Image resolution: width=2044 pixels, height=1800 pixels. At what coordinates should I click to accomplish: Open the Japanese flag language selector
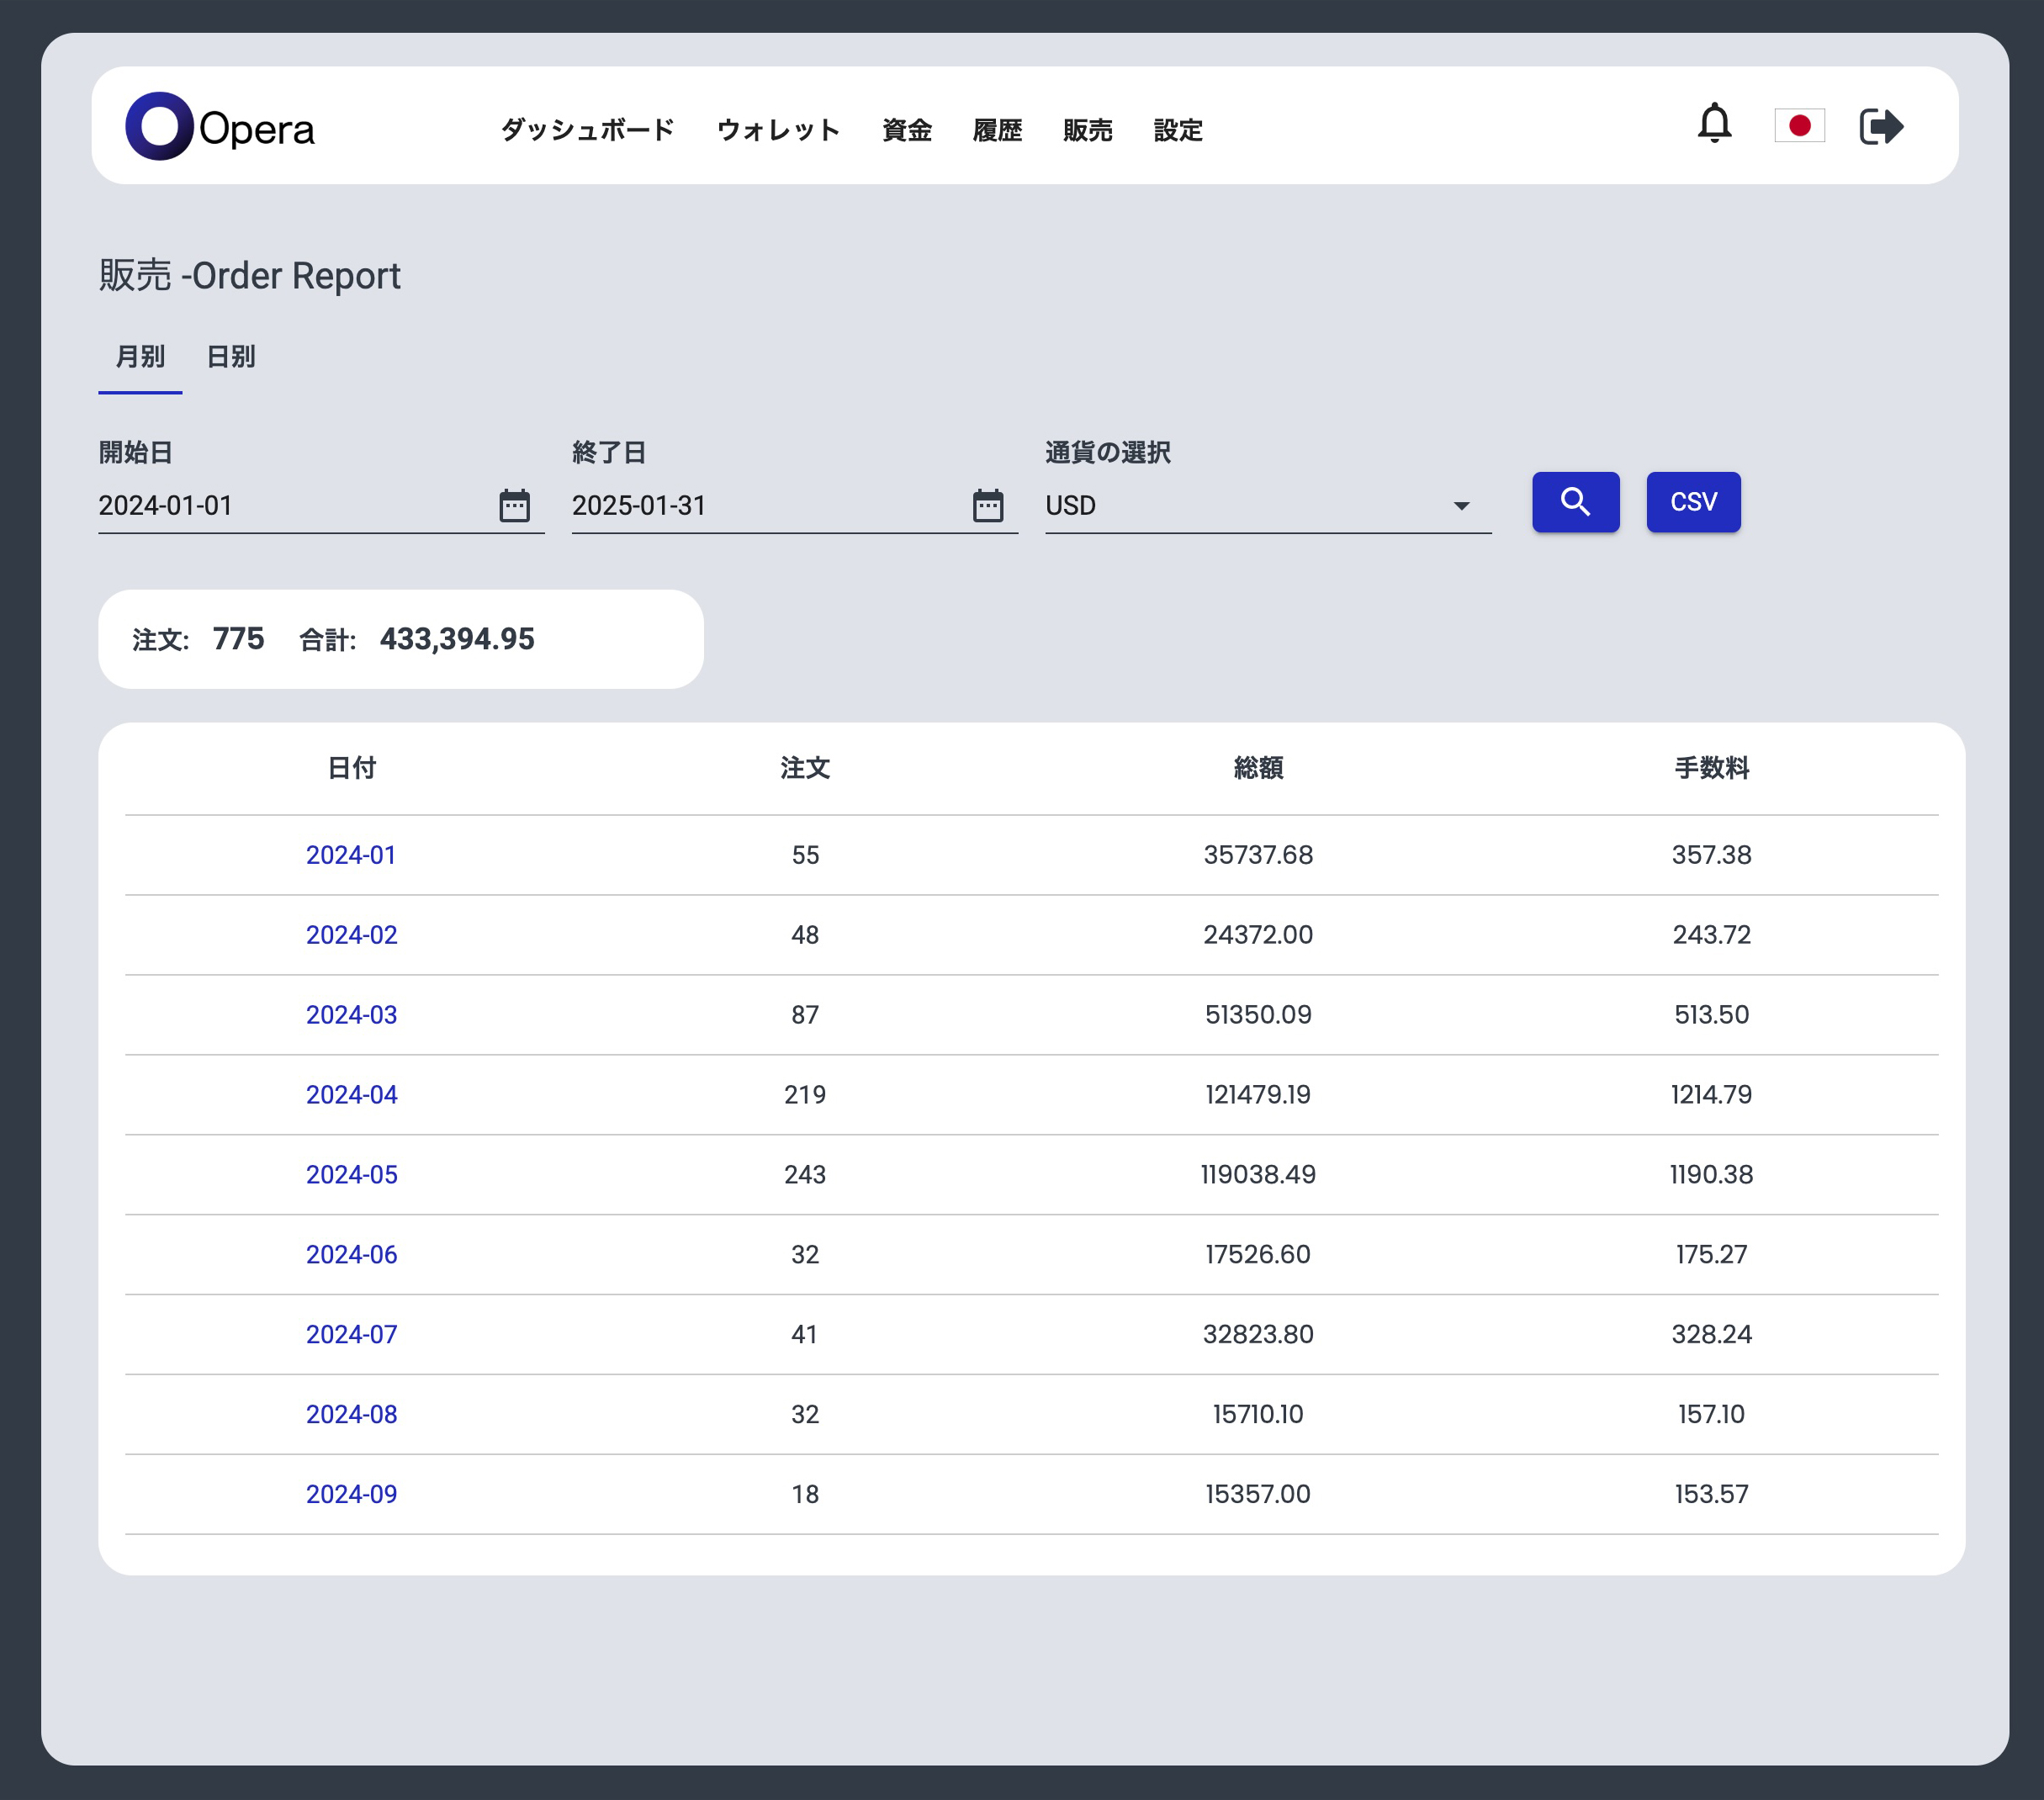[1799, 126]
